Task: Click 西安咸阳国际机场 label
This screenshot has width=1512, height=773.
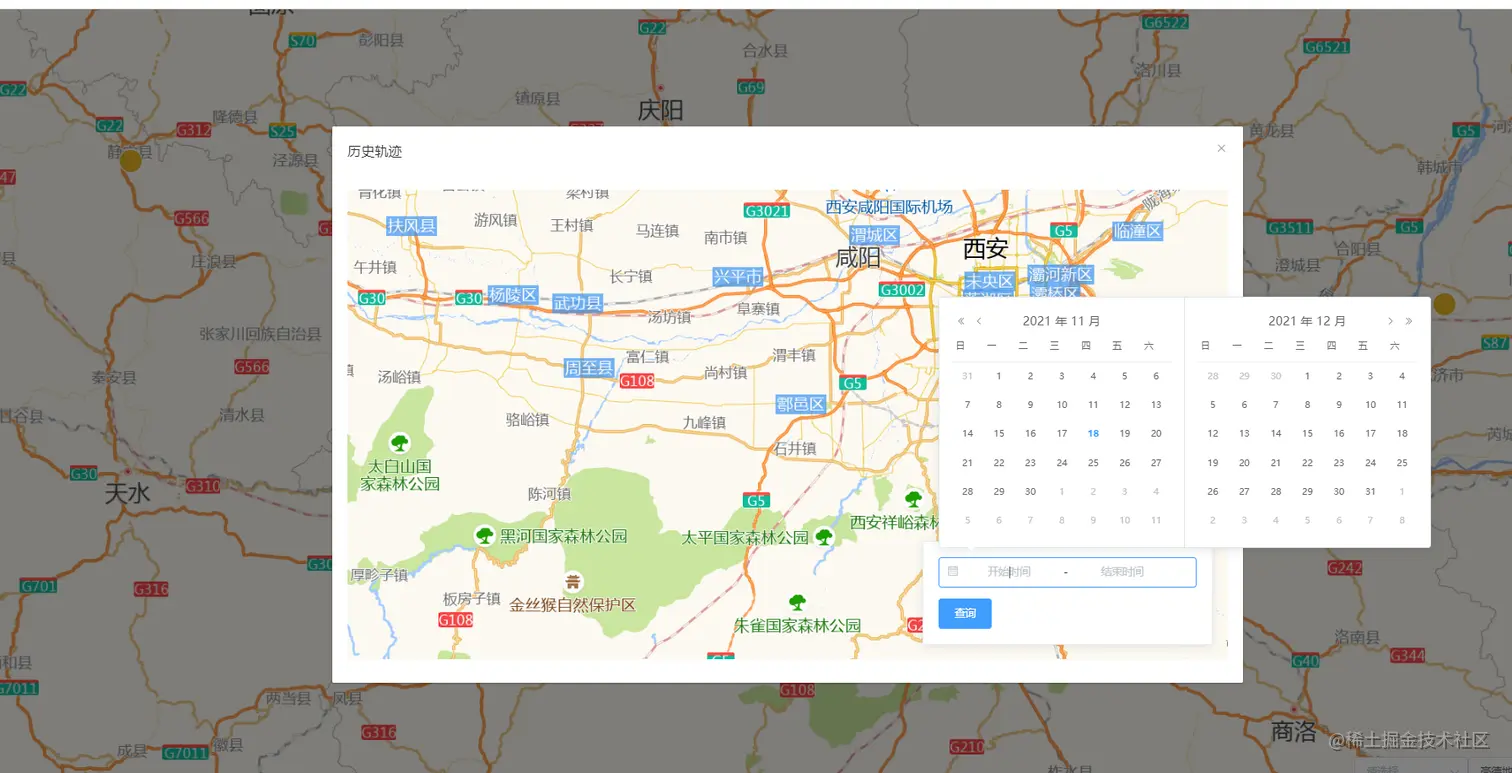Action: pos(889,206)
